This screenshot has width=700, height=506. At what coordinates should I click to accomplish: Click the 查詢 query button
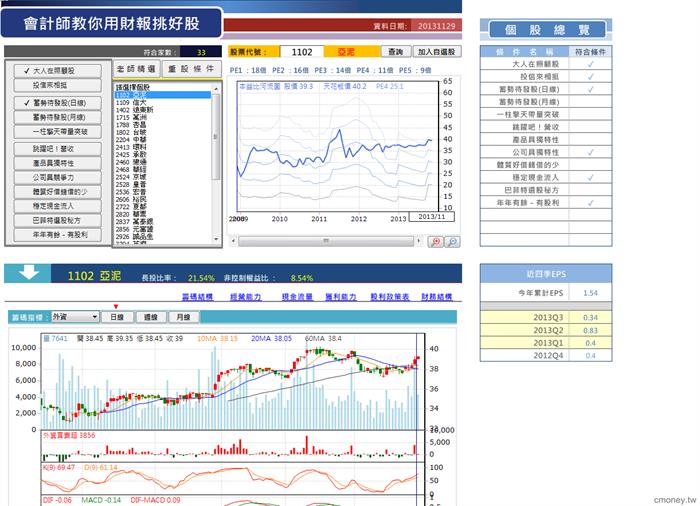pos(396,52)
